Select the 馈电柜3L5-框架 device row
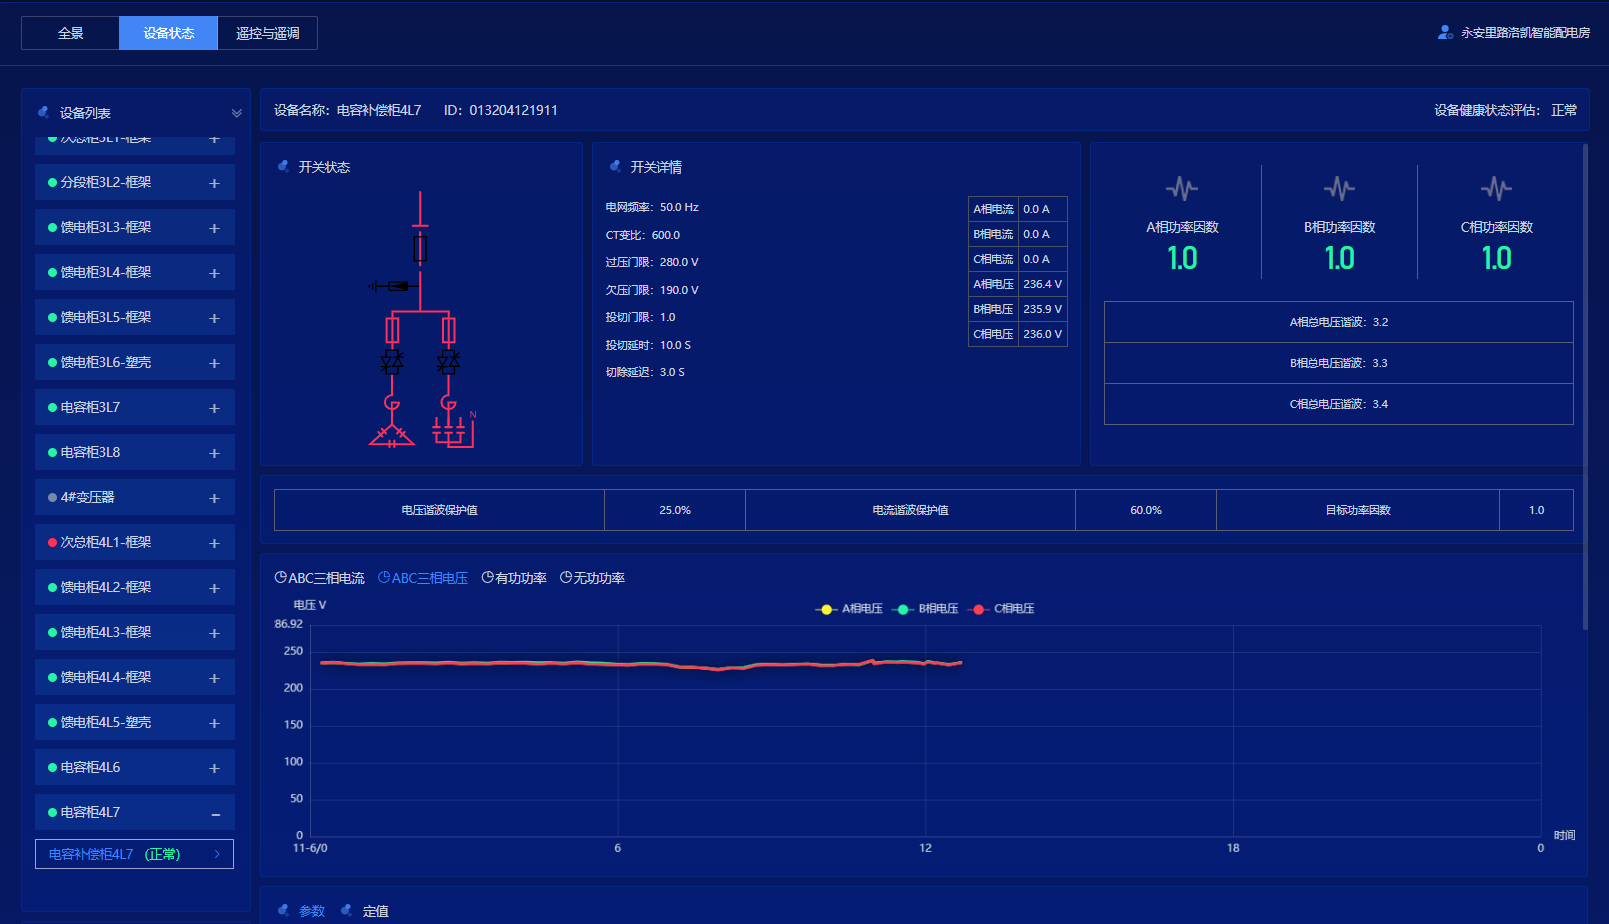Viewport: 1609px width, 924px height. (x=135, y=317)
